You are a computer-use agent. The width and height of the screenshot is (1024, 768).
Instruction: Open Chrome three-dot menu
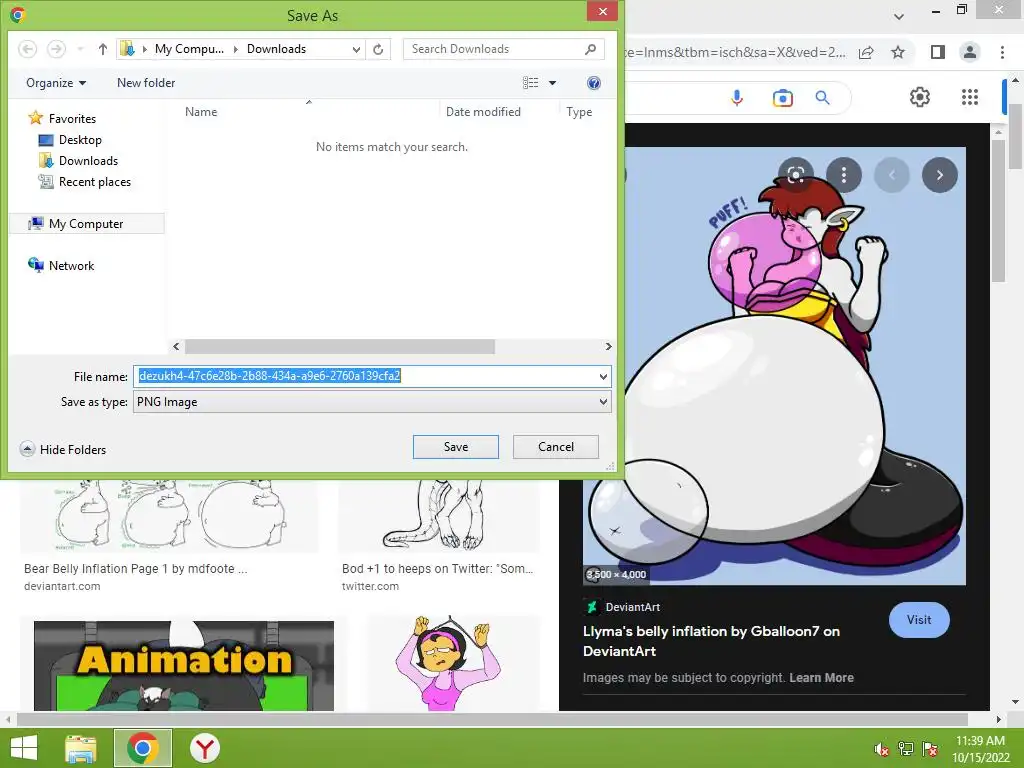(x=1002, y=52)
